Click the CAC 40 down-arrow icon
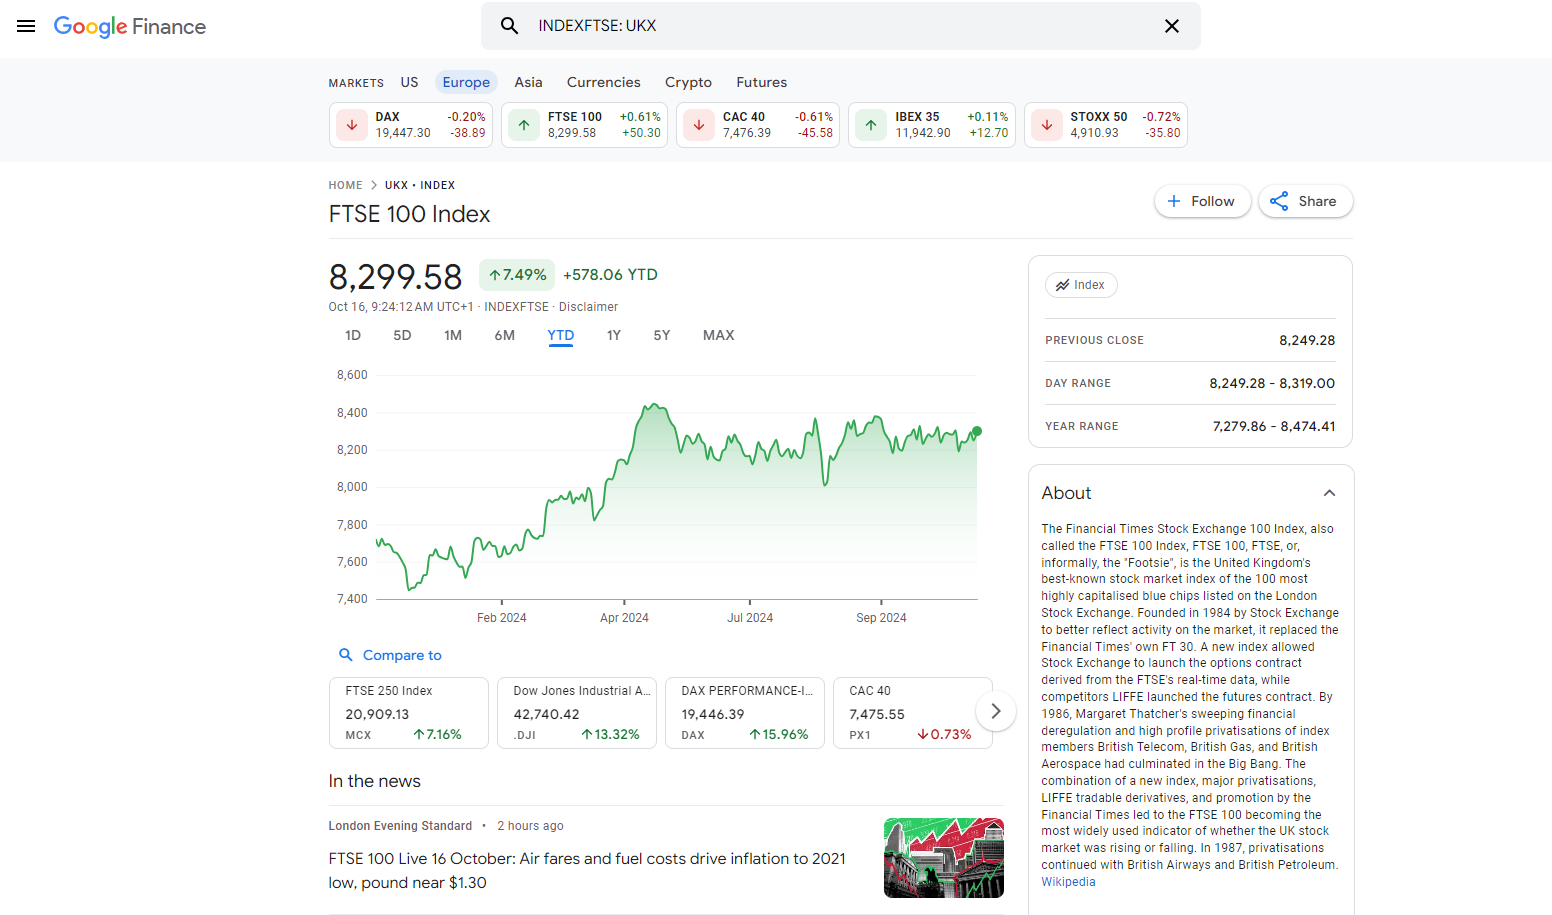The image size is (1552, 915). (699, 125)
